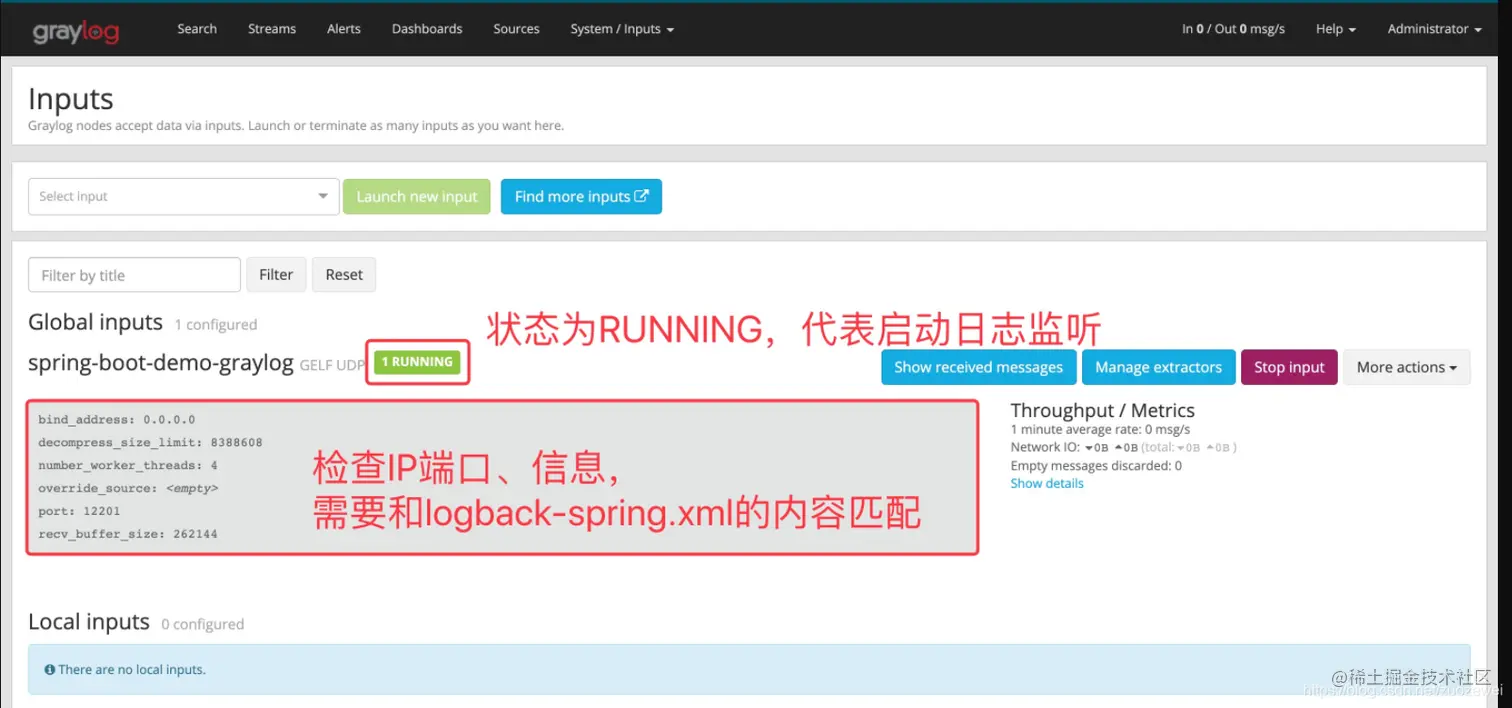Click recv_buffer_size: 262144 line
Viewport: 1512px width, 708px height.
pos(127,534)
